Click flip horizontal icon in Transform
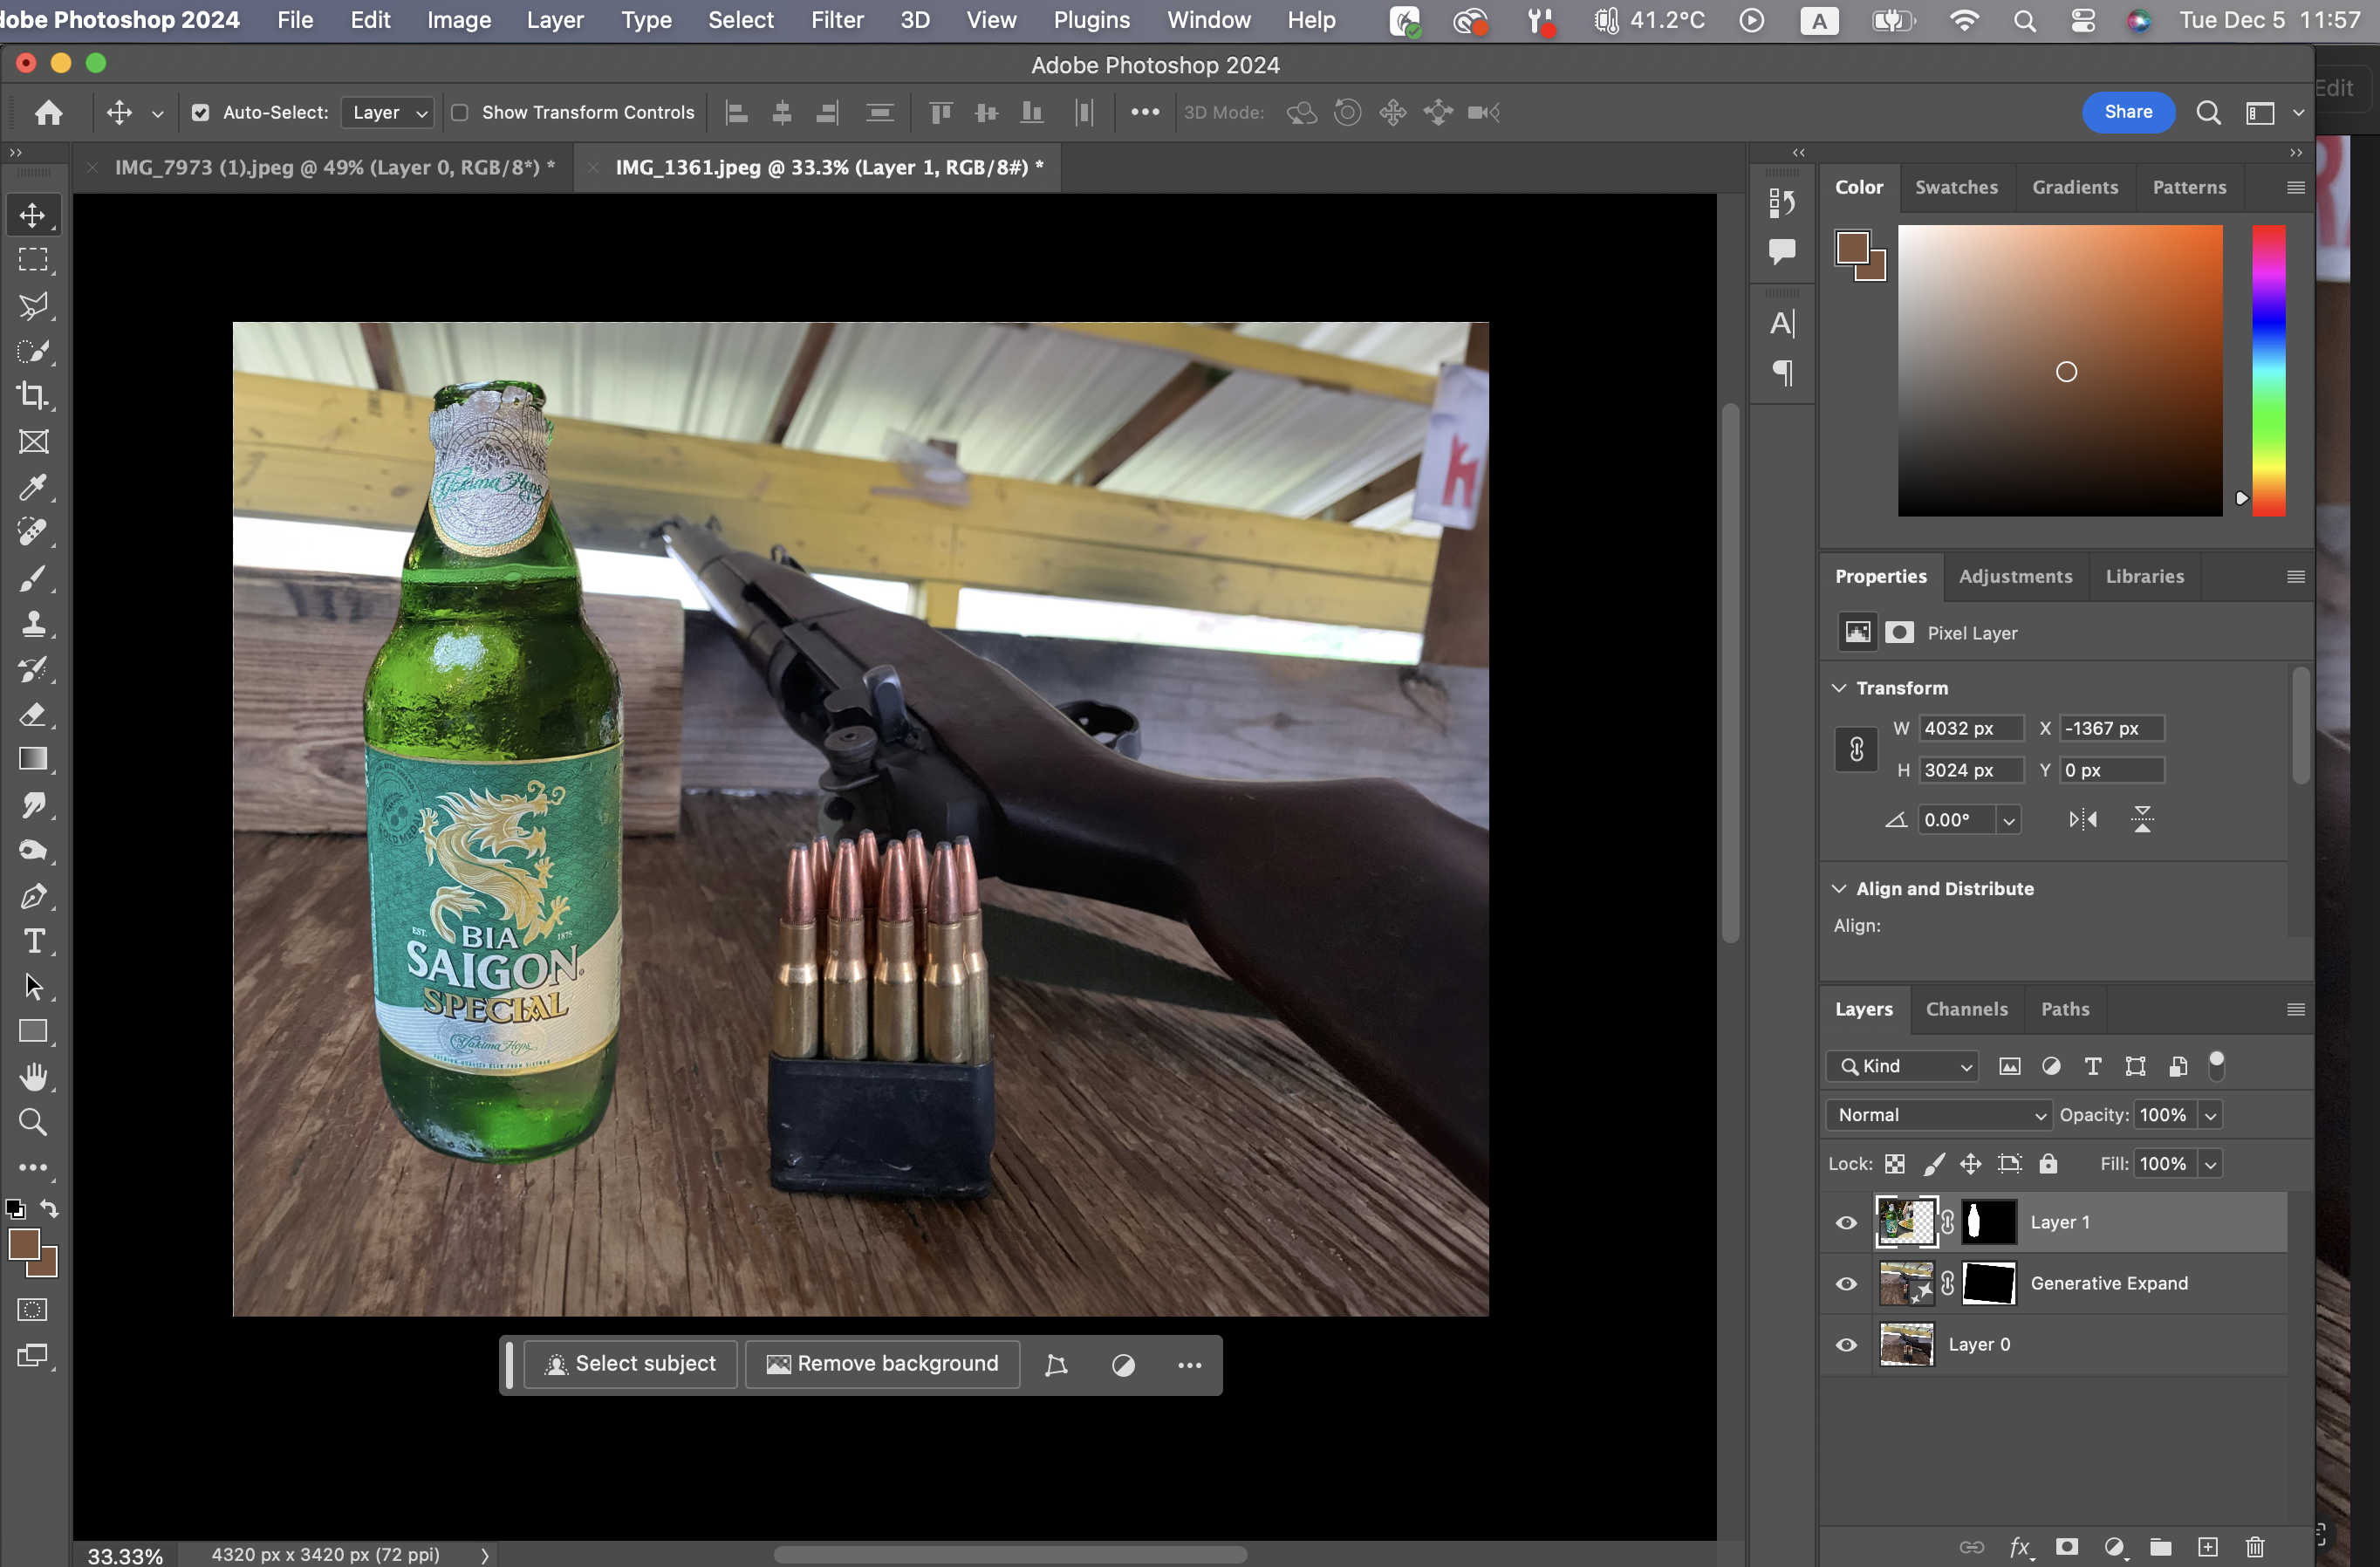This screenshot has height=1567, width=2380. 2083,820
